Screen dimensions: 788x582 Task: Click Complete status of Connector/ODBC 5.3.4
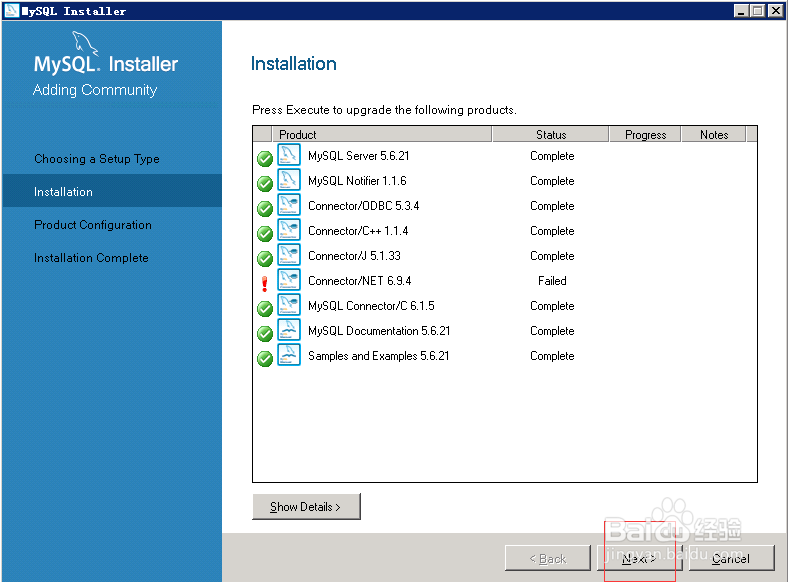[552, 206]
